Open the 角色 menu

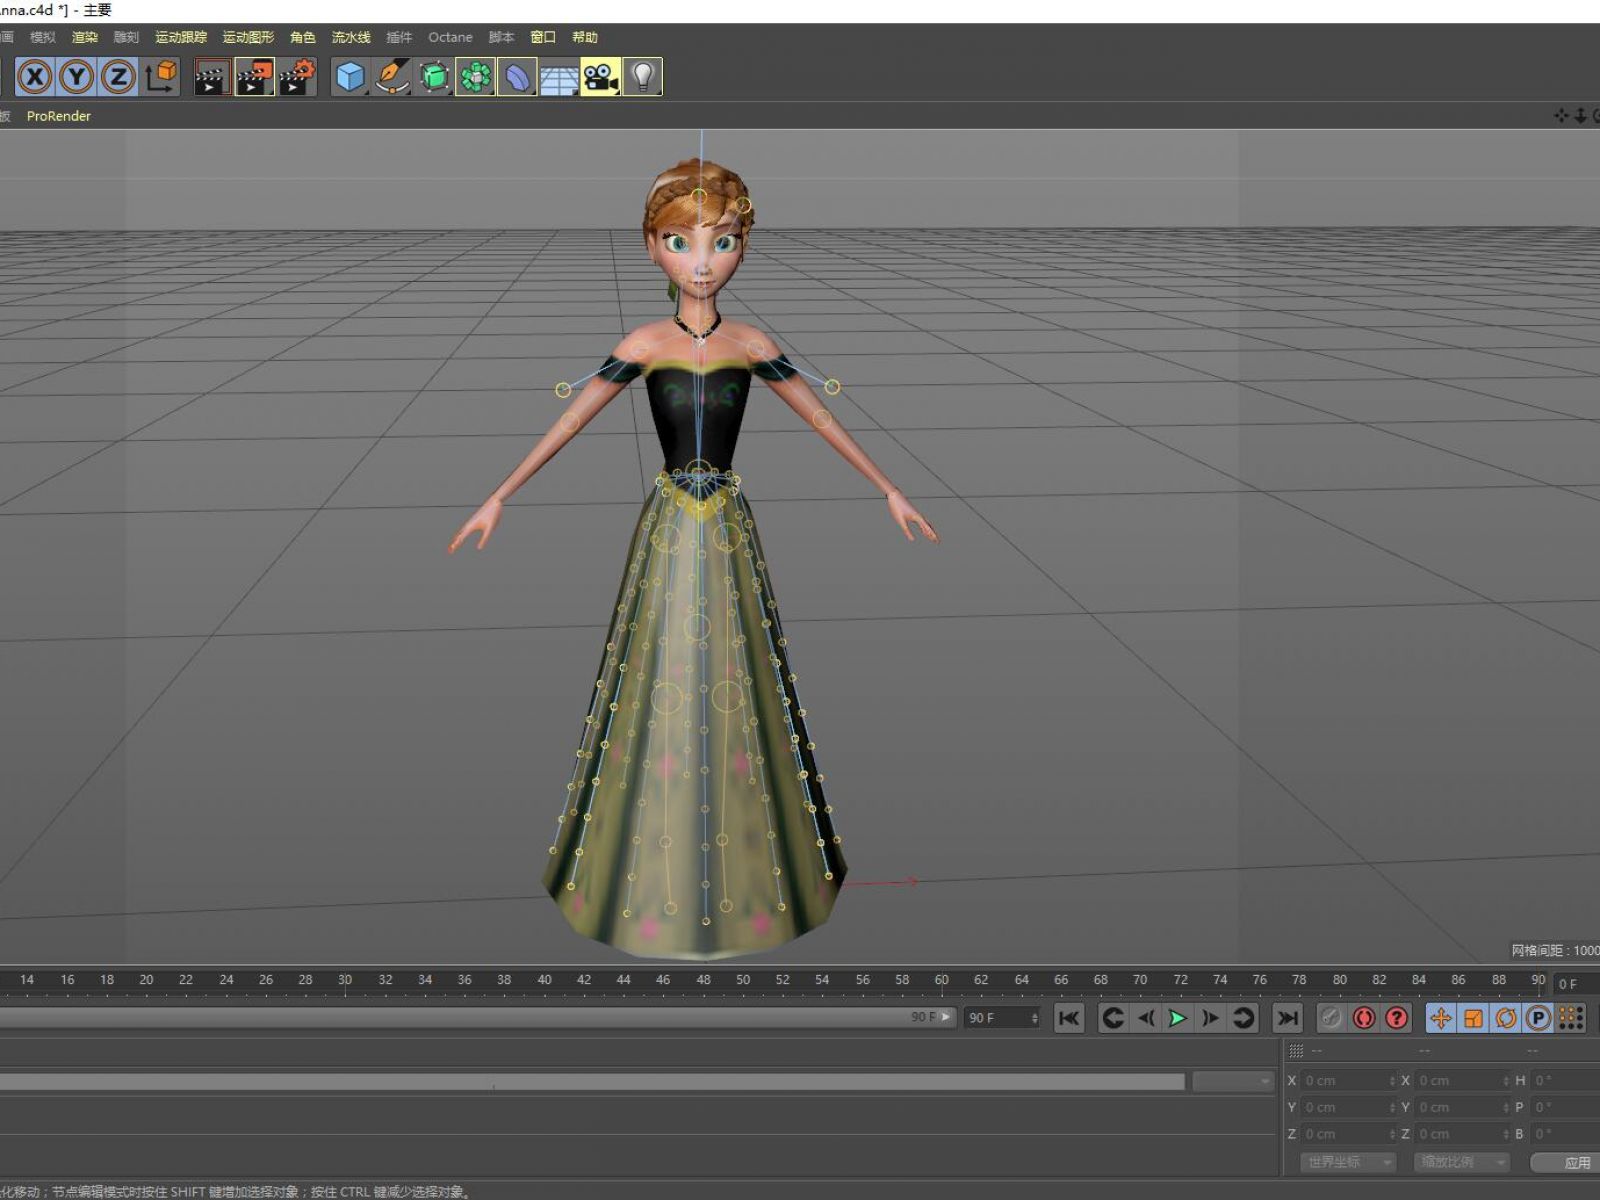[x=302, y=37]
